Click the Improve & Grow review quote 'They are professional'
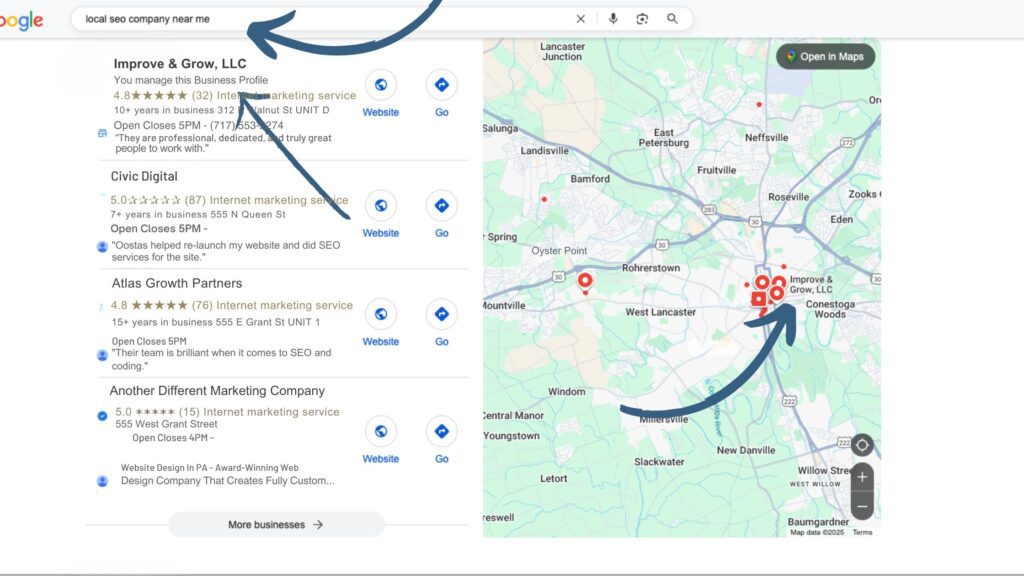 tap(223, 143)
